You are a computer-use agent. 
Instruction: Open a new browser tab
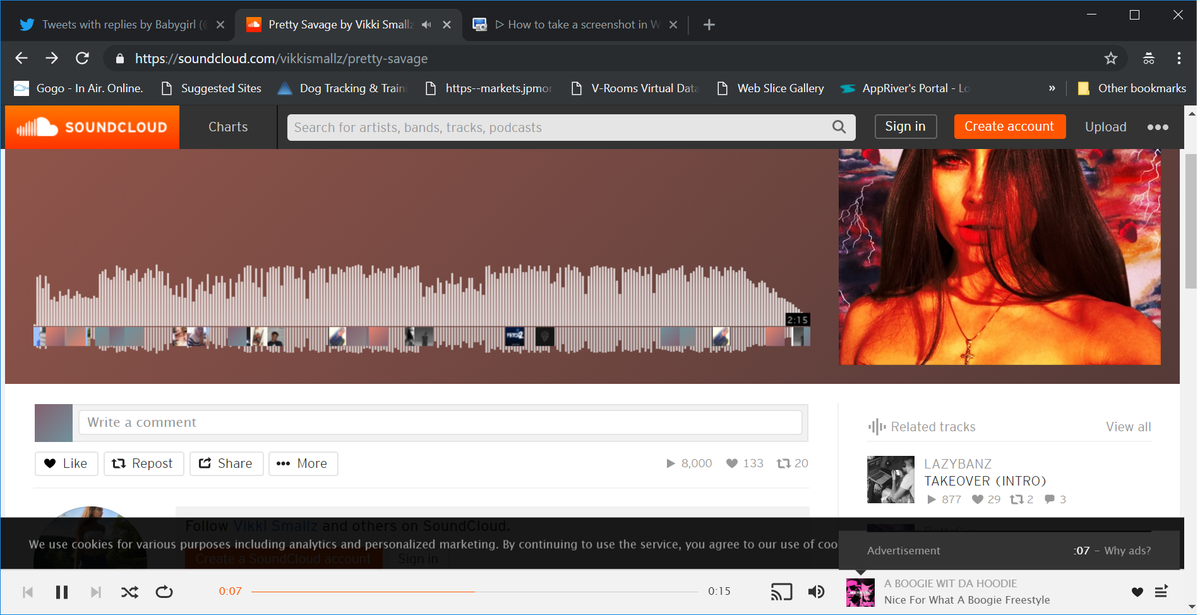point(709,24)
